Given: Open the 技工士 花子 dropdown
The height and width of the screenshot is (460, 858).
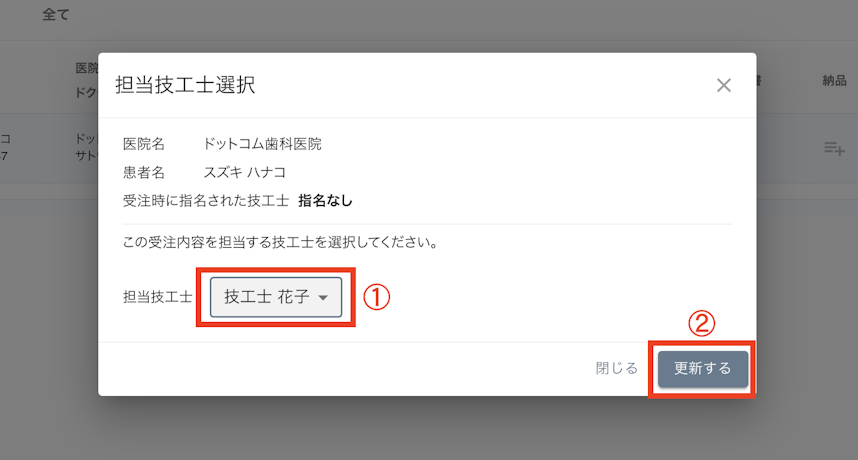Looking at the screenshot, I should tap(275, 297).
